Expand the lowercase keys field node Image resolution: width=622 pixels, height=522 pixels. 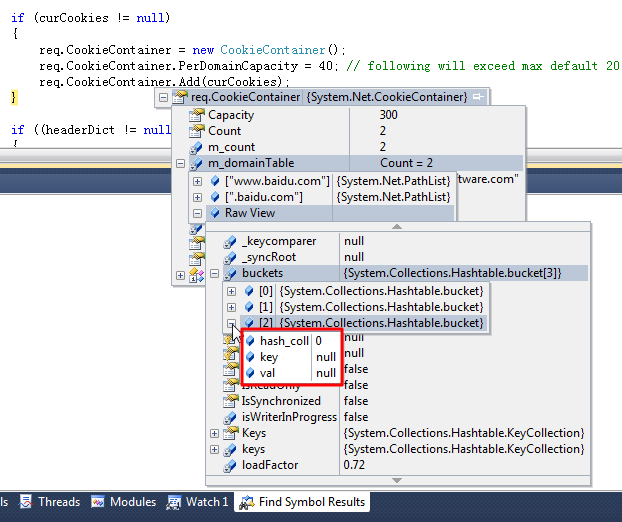click(x=215, y=449)
